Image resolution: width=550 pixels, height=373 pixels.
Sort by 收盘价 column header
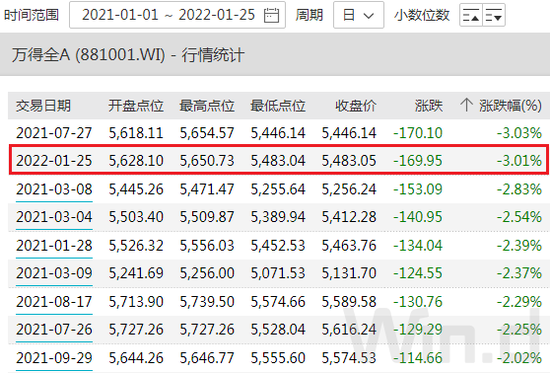tap(356, 106)
